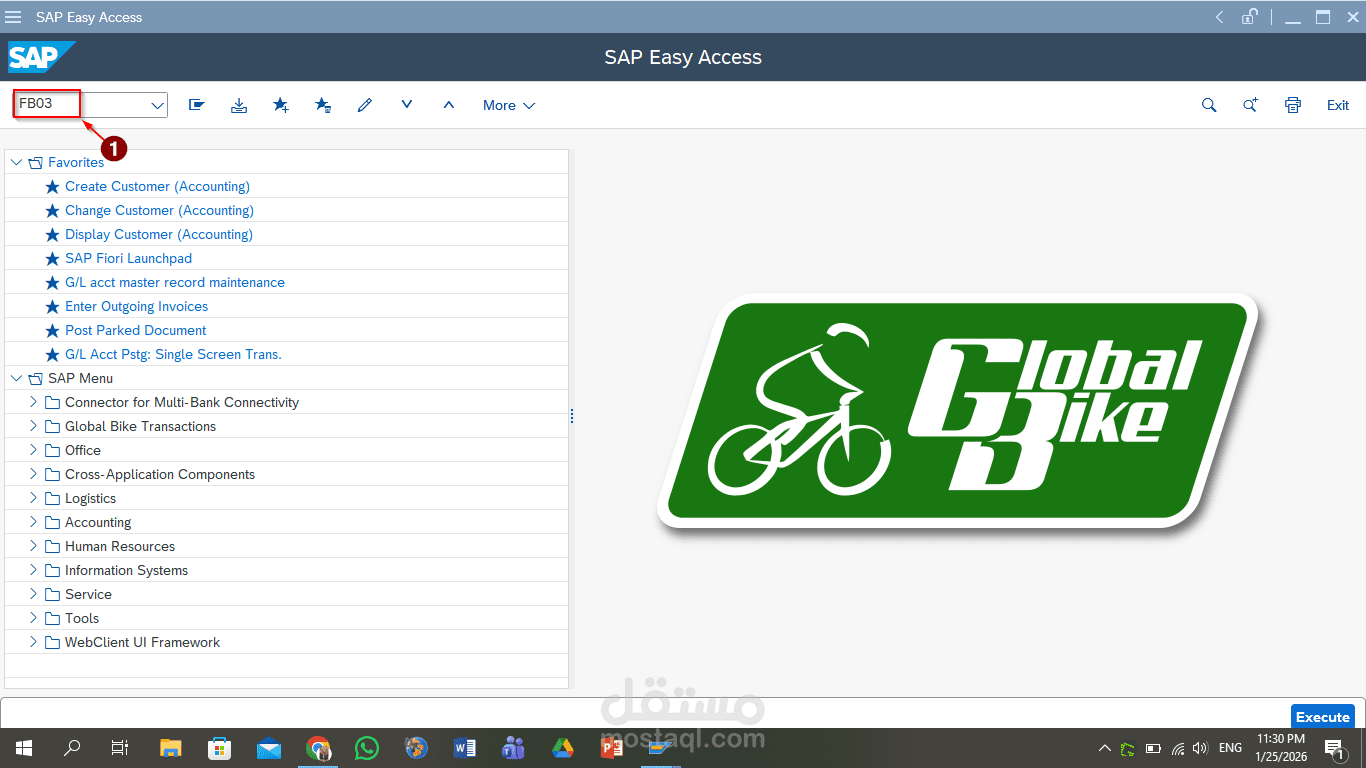The image size is (1366, 768).
Task: Open G/L Acct Pstg: Single Screen Trans.
Action: 173,354
